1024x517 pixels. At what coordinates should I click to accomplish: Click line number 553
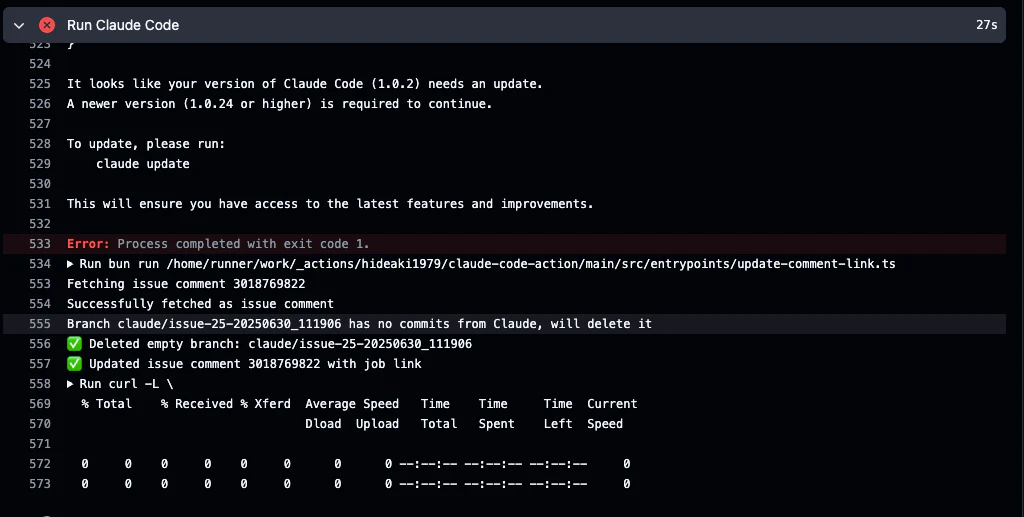[40, 284]
